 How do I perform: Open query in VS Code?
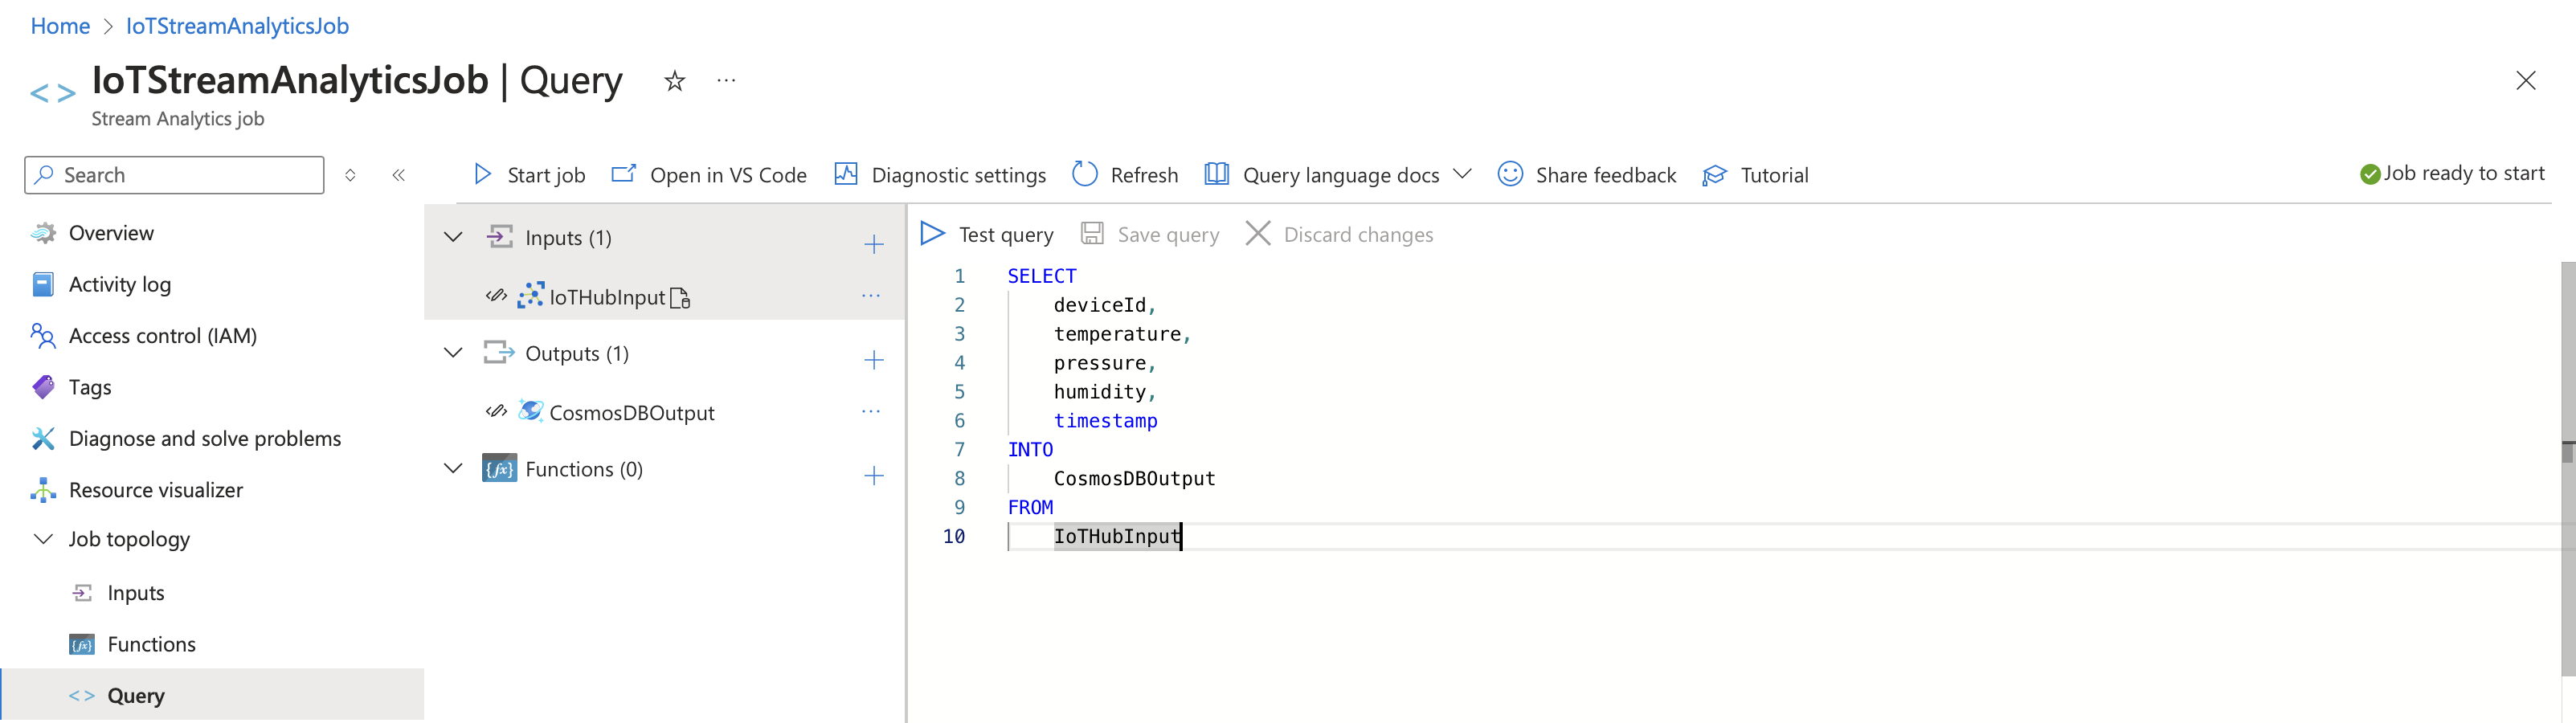[x=709, y=175]
